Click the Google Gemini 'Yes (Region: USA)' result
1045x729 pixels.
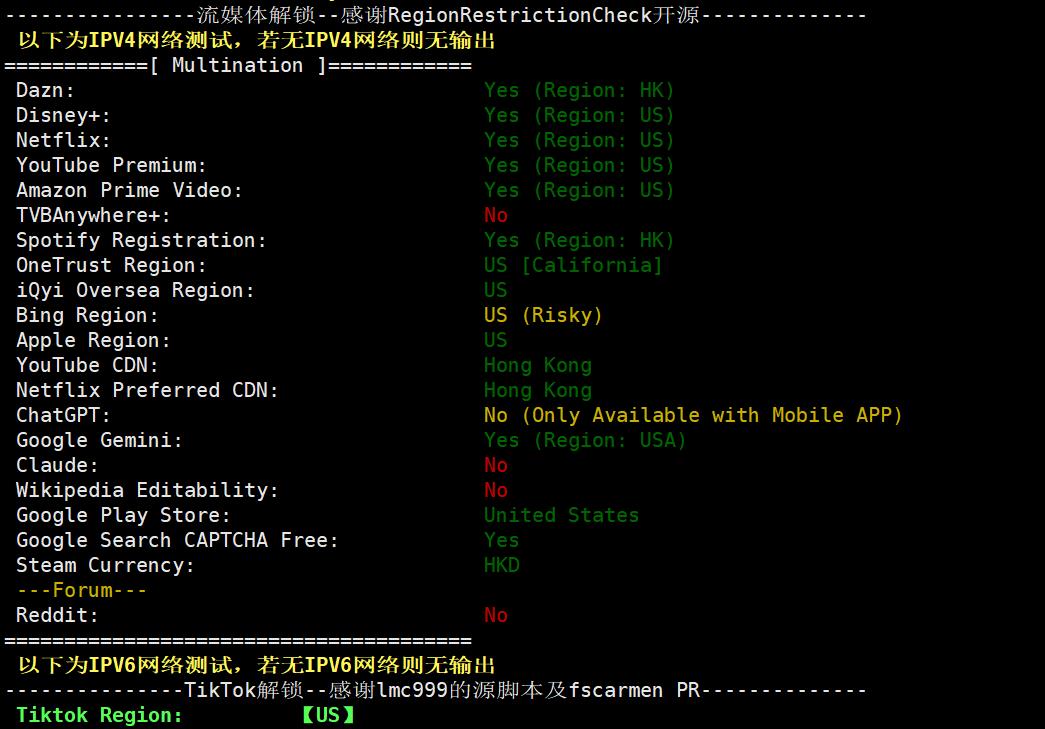[585, 441]
